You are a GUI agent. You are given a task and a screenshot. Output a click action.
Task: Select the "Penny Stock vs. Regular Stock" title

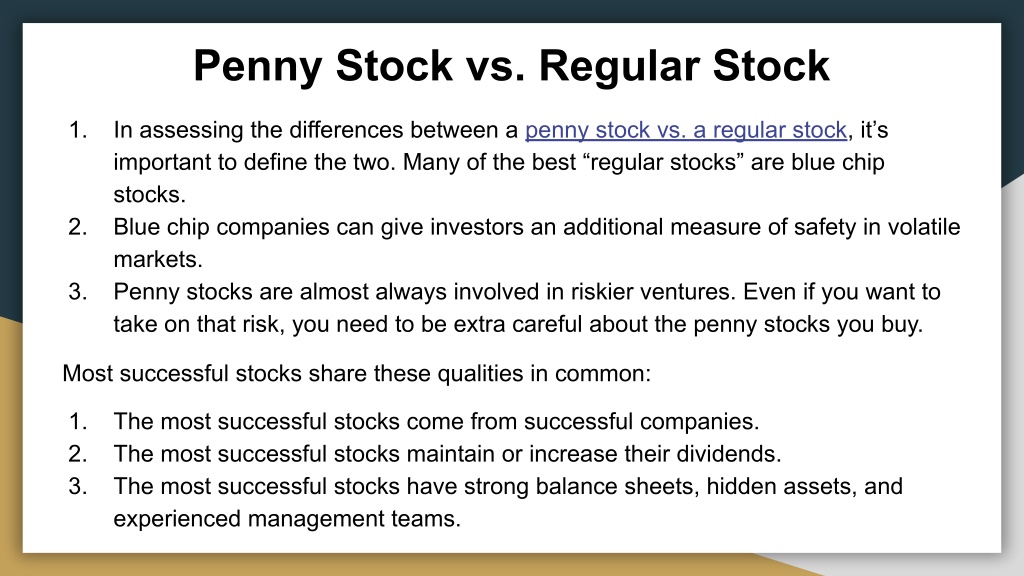511,66
